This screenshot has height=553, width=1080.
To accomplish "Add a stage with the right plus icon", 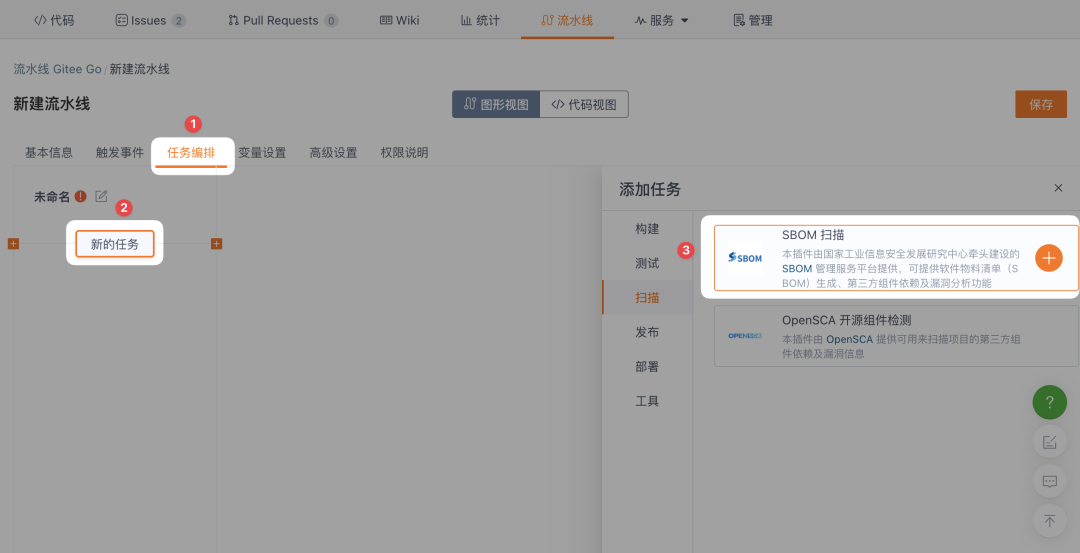I will (x=216, y=244).
